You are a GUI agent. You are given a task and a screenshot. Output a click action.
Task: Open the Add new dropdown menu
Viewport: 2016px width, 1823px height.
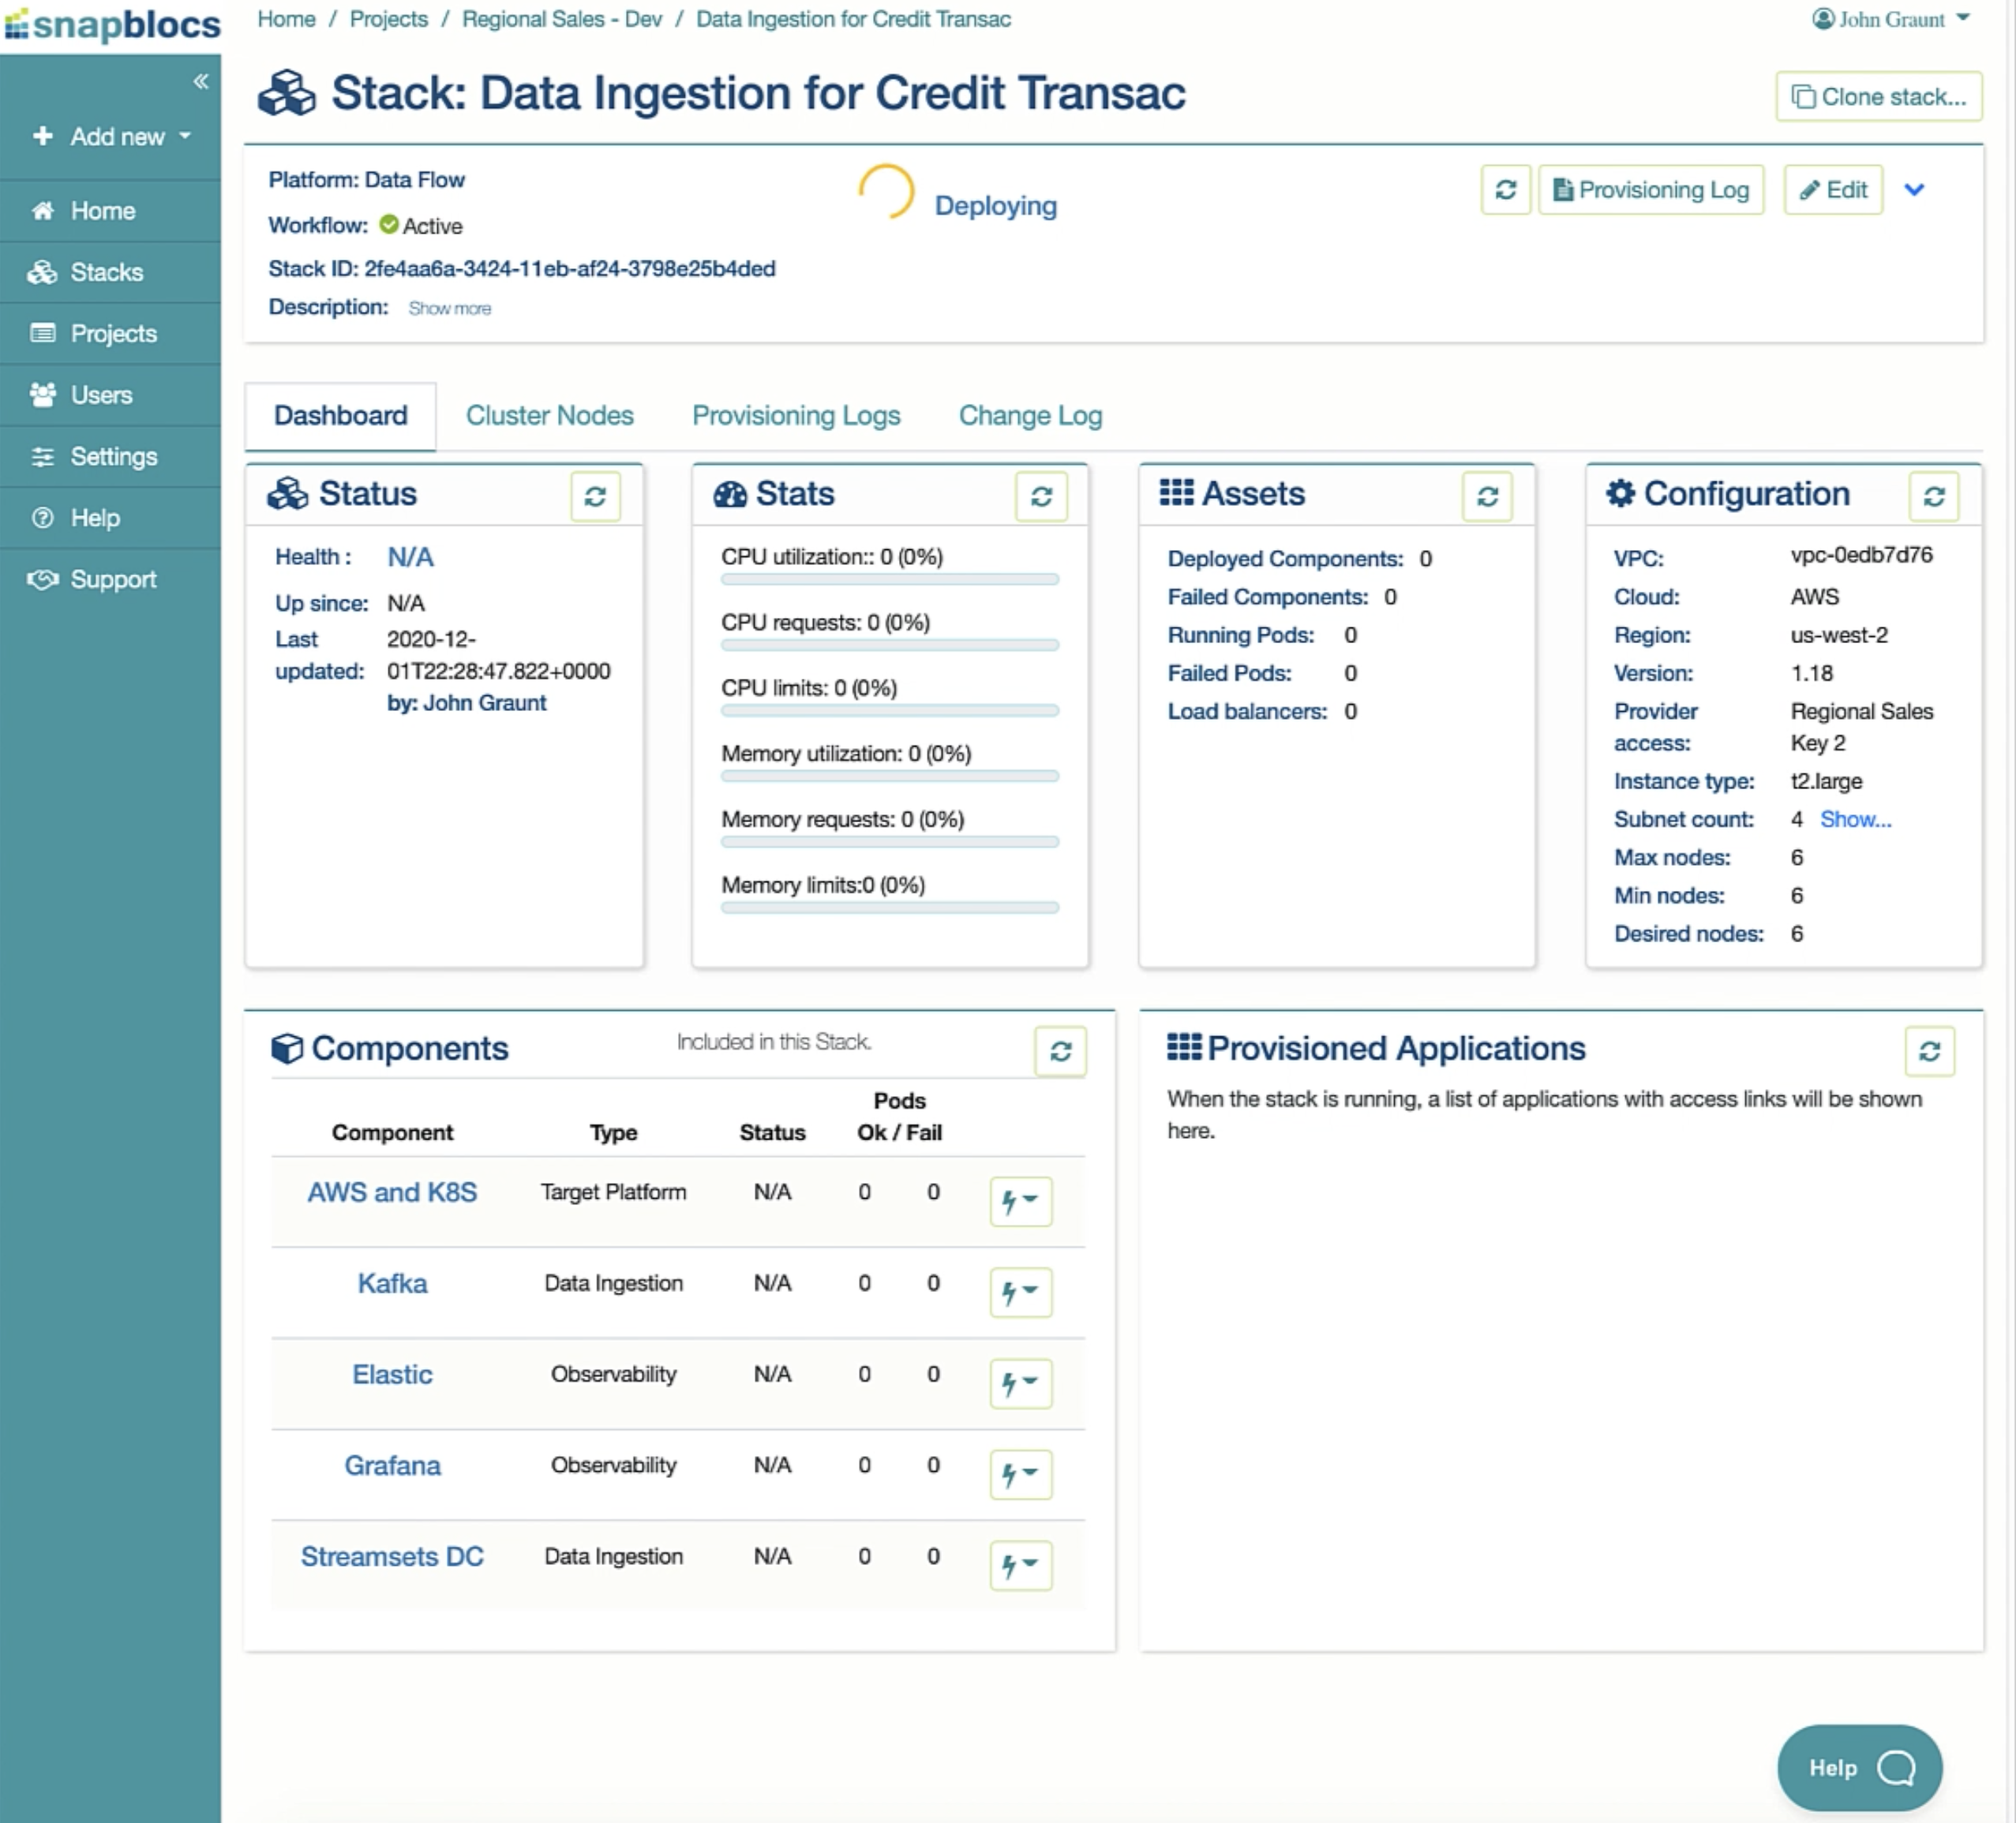point(111,136)
